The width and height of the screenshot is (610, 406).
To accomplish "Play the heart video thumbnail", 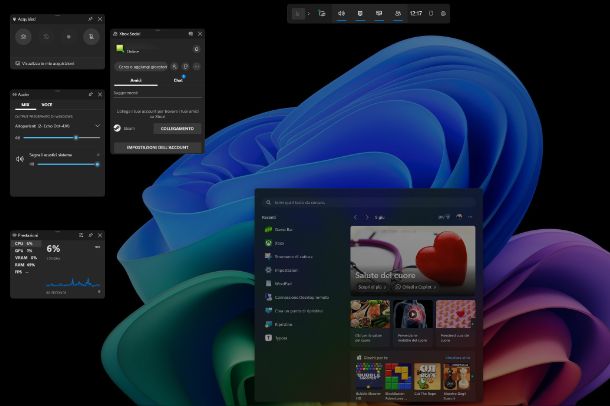I will click(x=413, y=313).
